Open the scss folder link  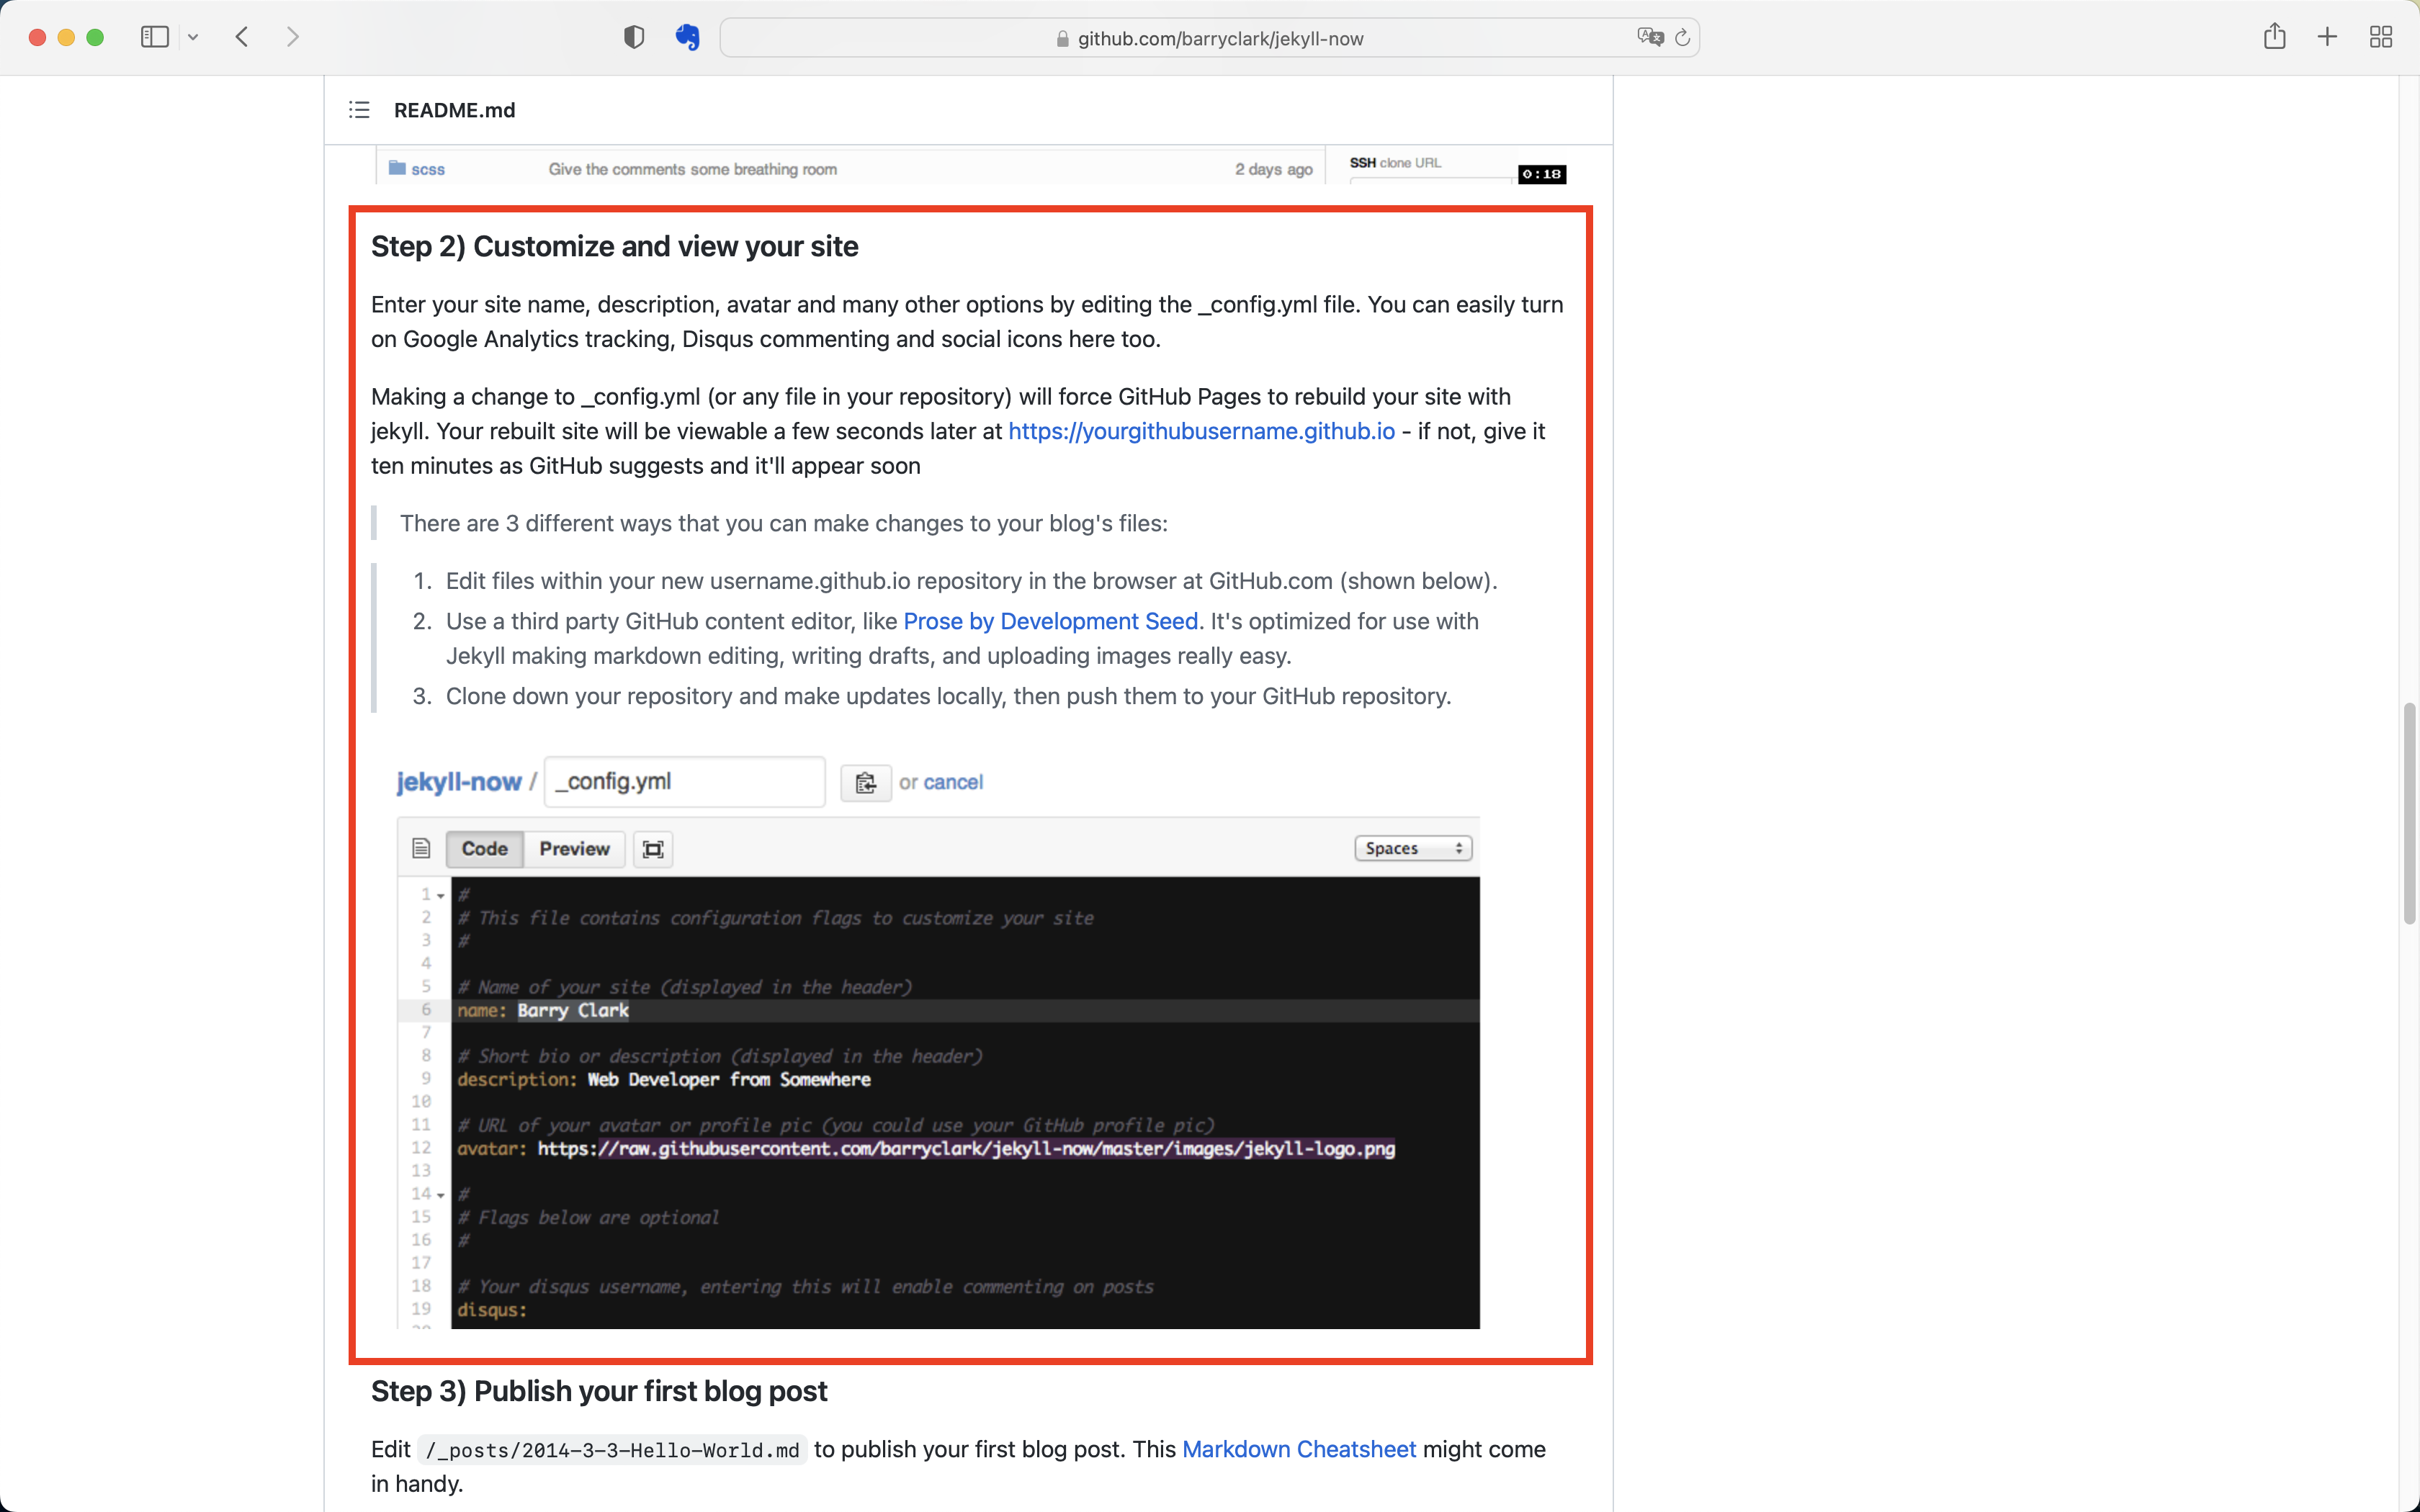[427, 169]
